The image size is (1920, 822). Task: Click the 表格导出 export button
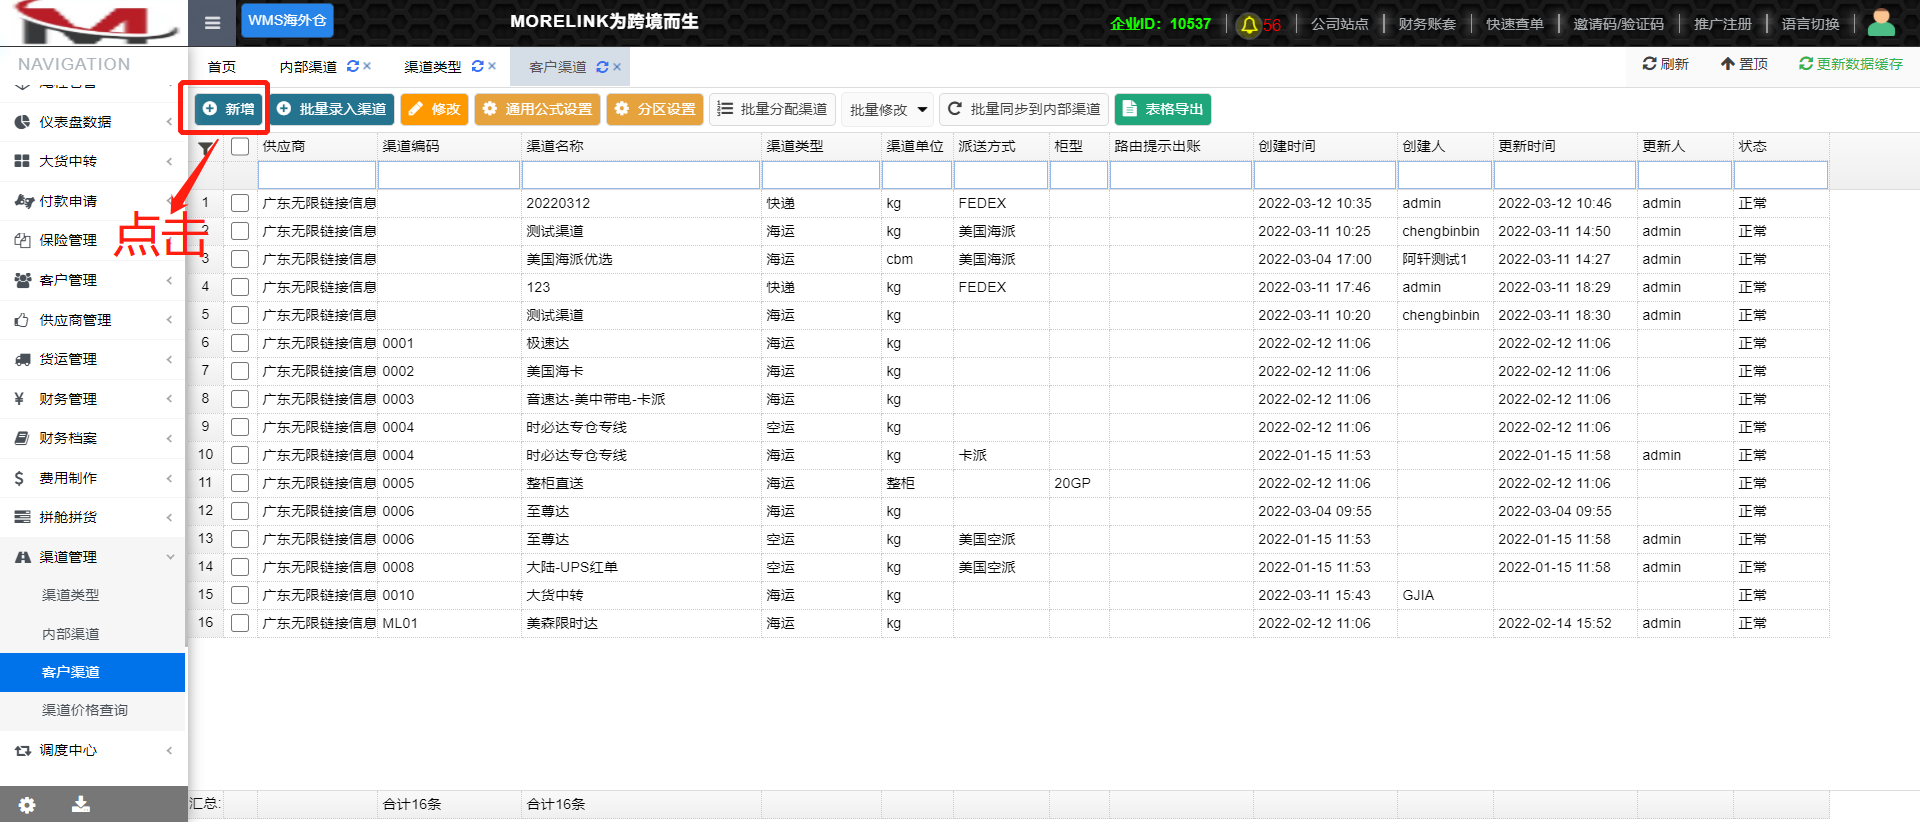[1162, 109]
